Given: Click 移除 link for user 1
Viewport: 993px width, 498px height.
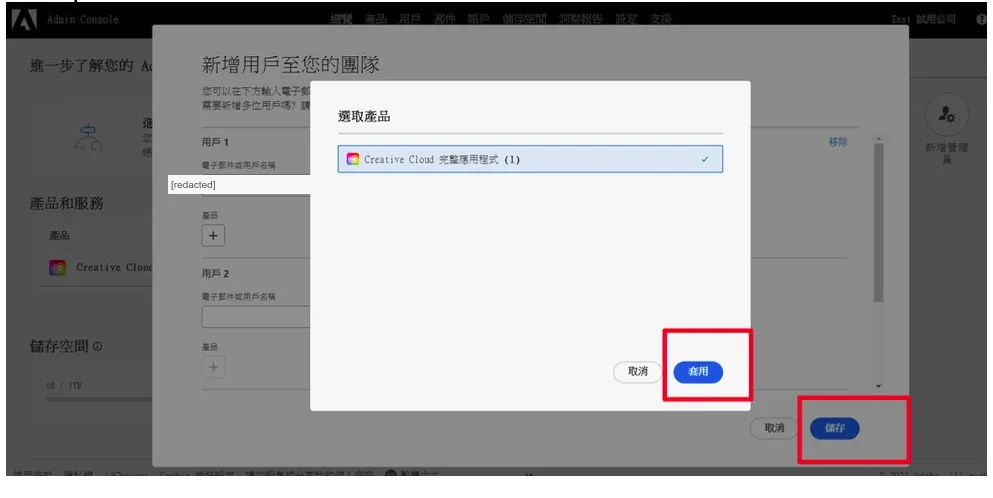Looking at the screenshot, I should pyautogui.click(x=838, y=142).
